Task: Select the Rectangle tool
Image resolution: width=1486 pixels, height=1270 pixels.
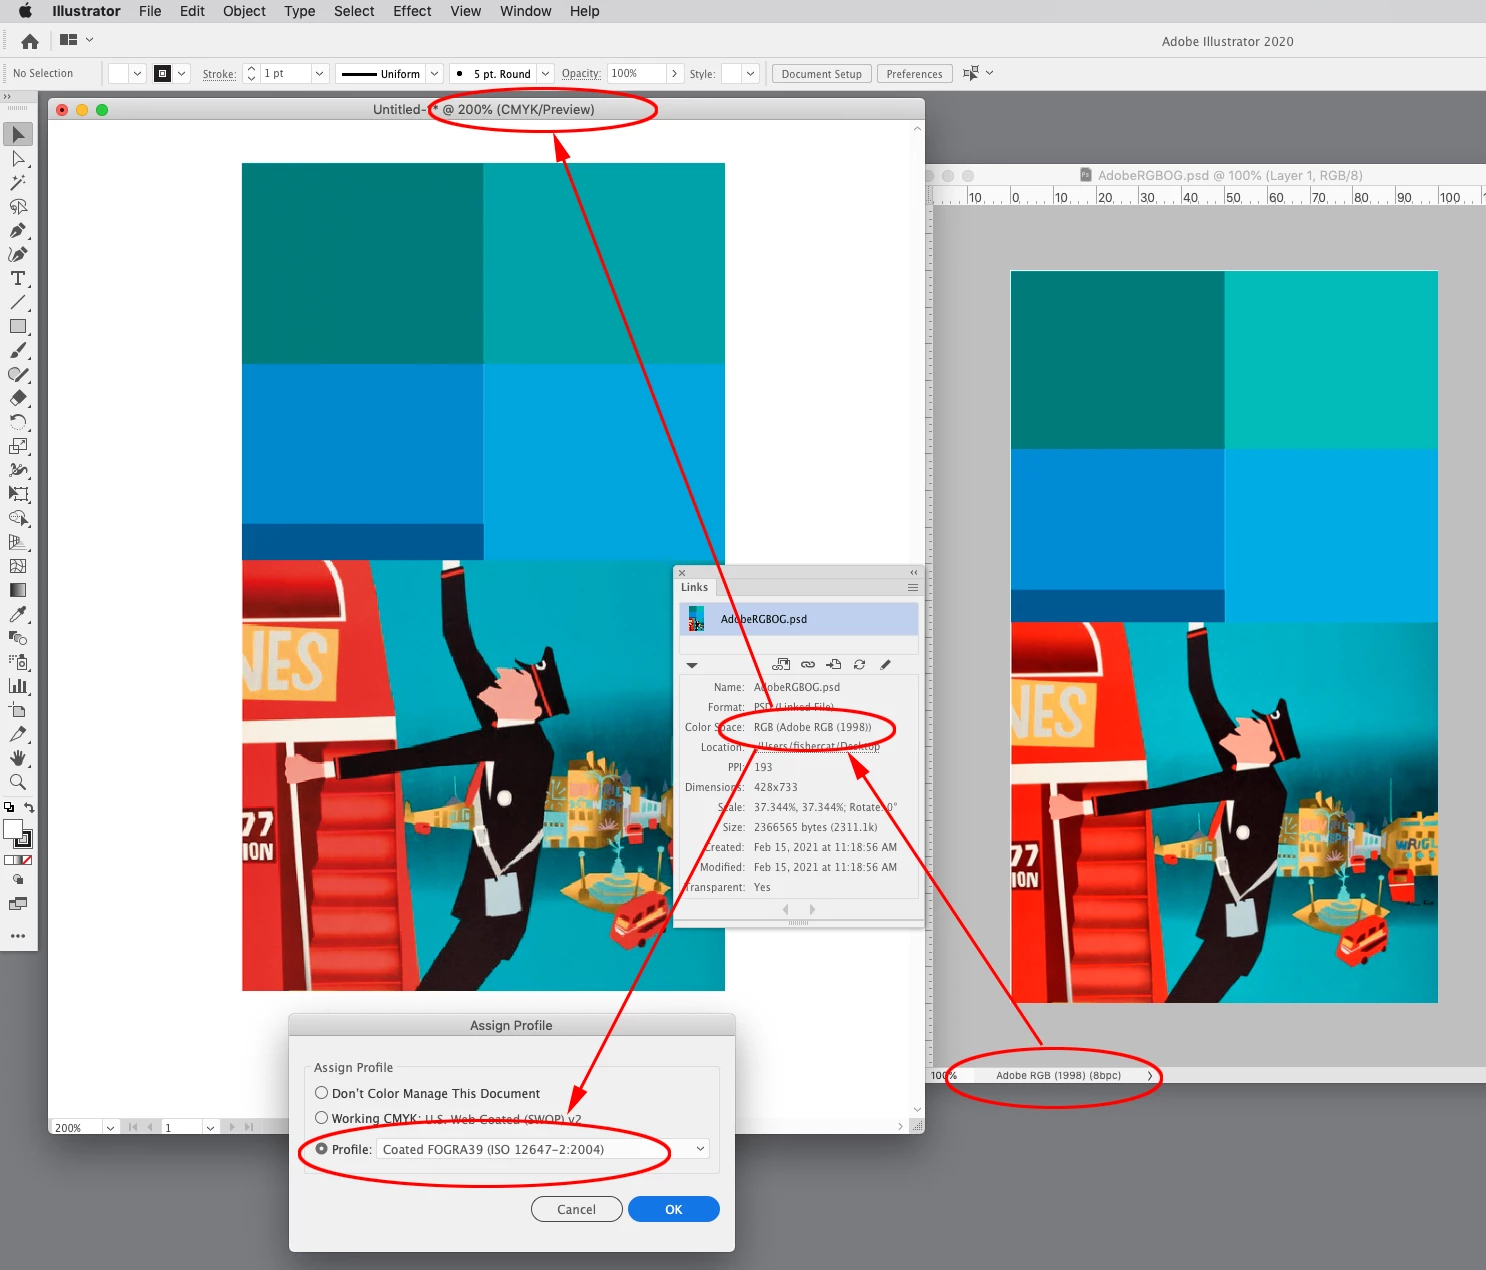Action: coord(18,326)
